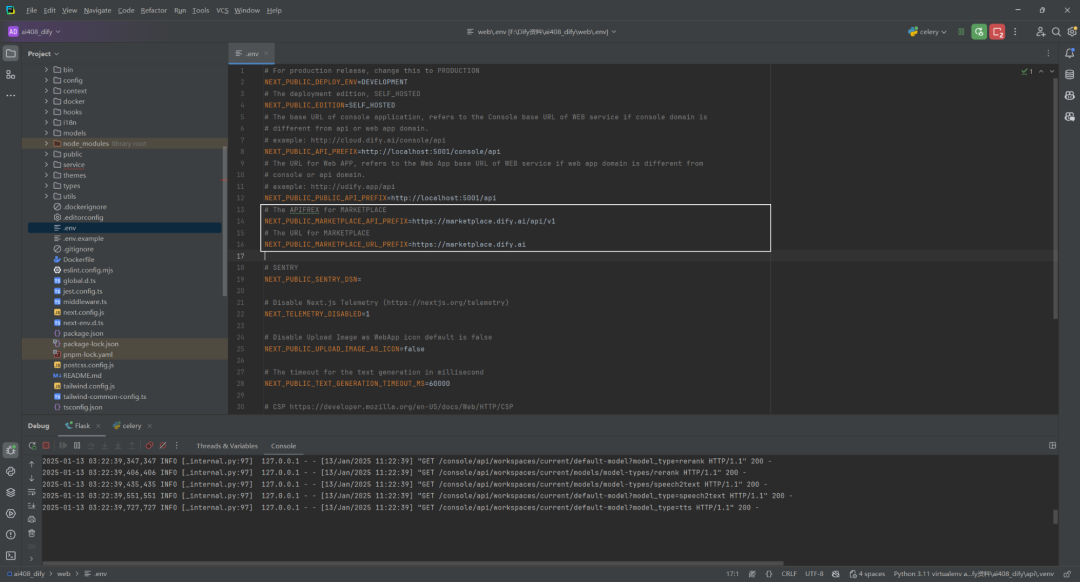The height and width of the screenshot is (582, 1080).
Task: Open the Project tool window icon
Action: 10,53
